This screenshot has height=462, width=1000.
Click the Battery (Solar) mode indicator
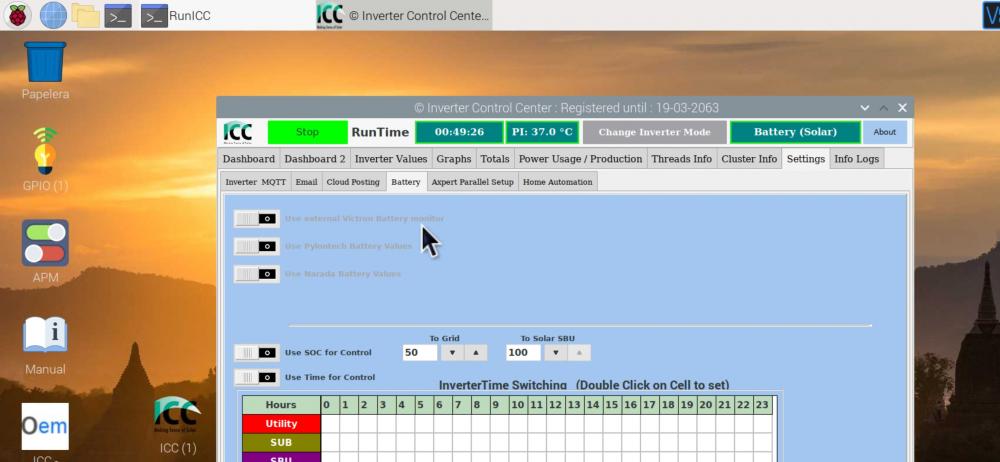(795, 132)
